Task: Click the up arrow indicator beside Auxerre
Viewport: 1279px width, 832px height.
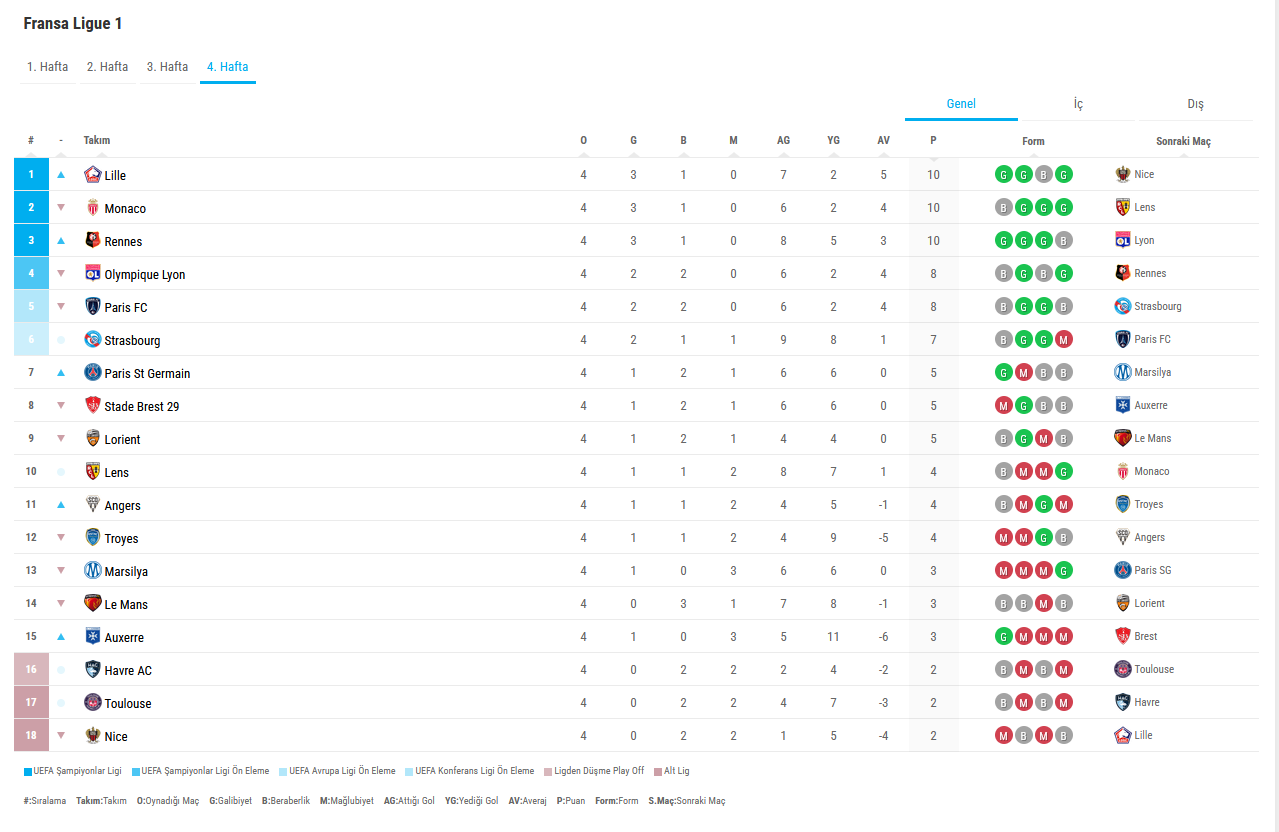Action: [x=61, y=637]
